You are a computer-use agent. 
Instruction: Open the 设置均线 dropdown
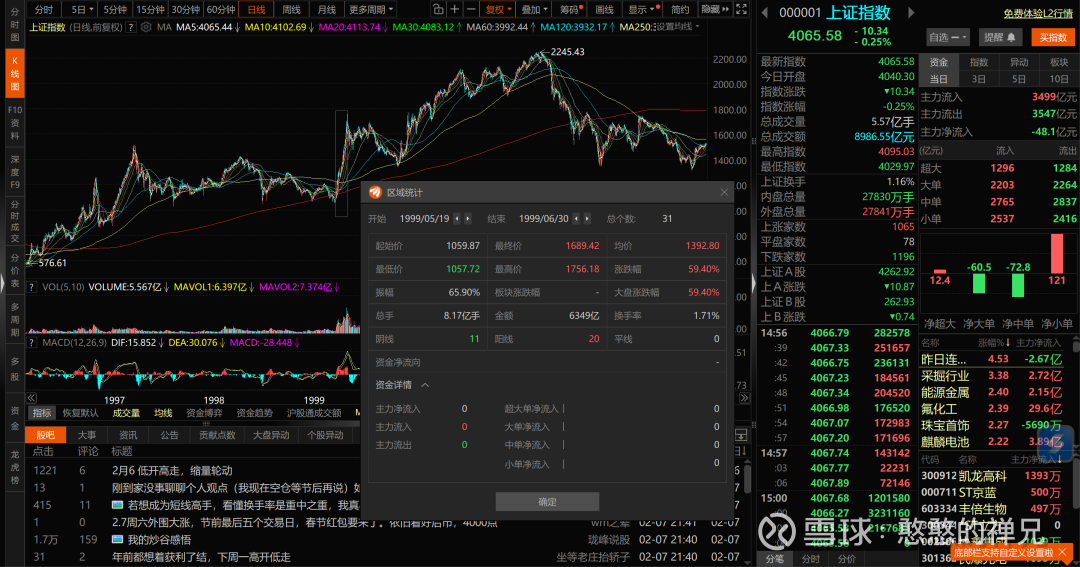[x=676, y=27]
